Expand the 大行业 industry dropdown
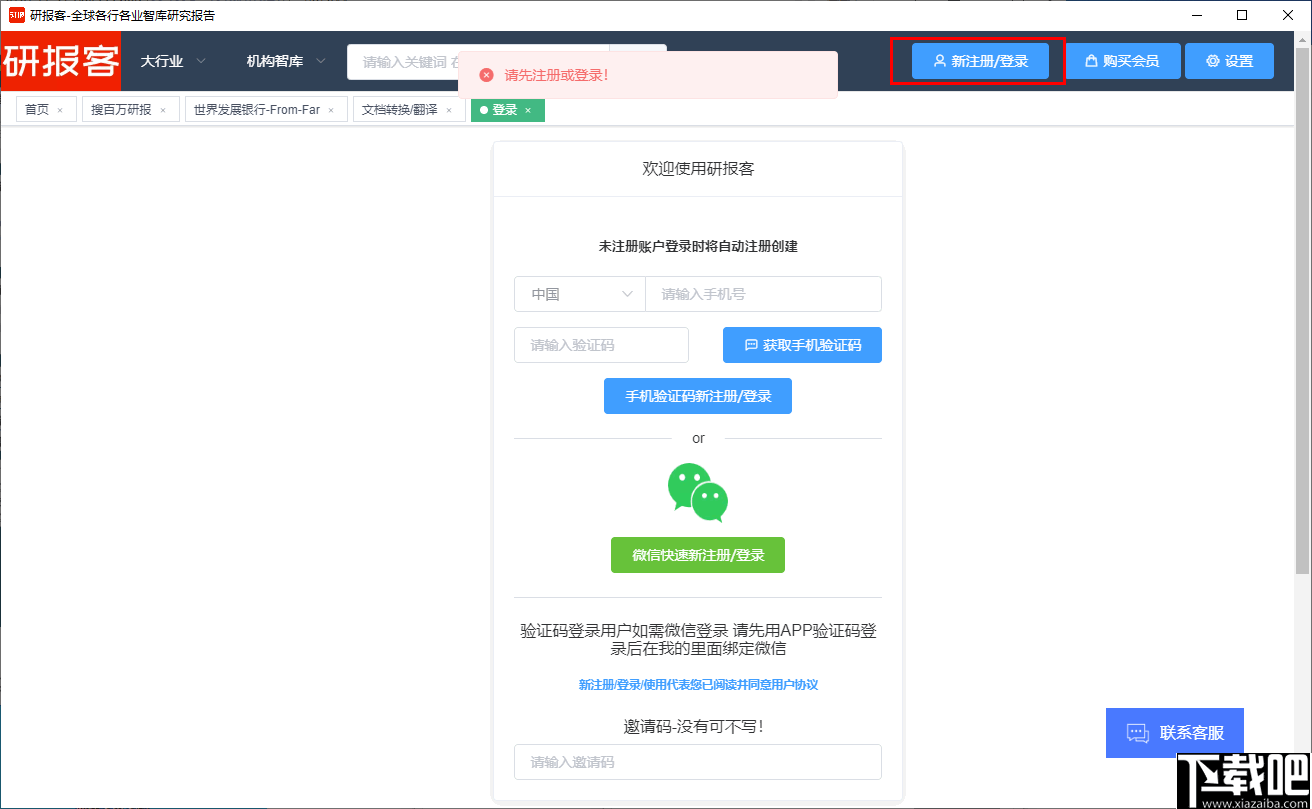The image size is (1312, 809). [x=170, y=60]
